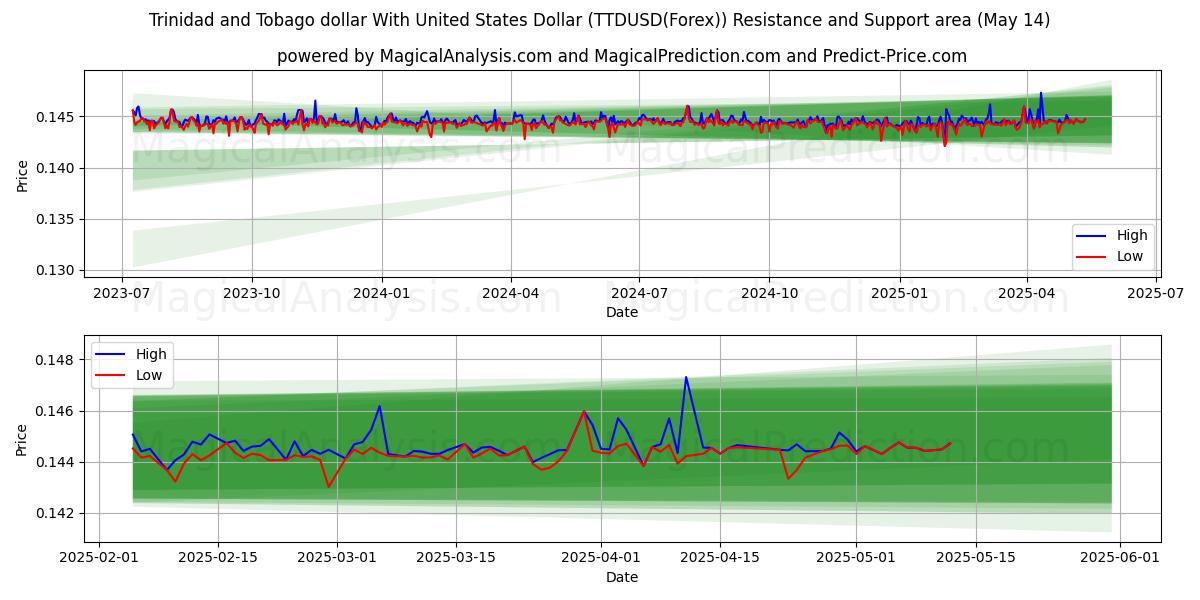Image resolution: width=1200 pixels, height=600 pixels.
Task: Click the 2025-06-01 date tick label
Action: [1120, 558]
